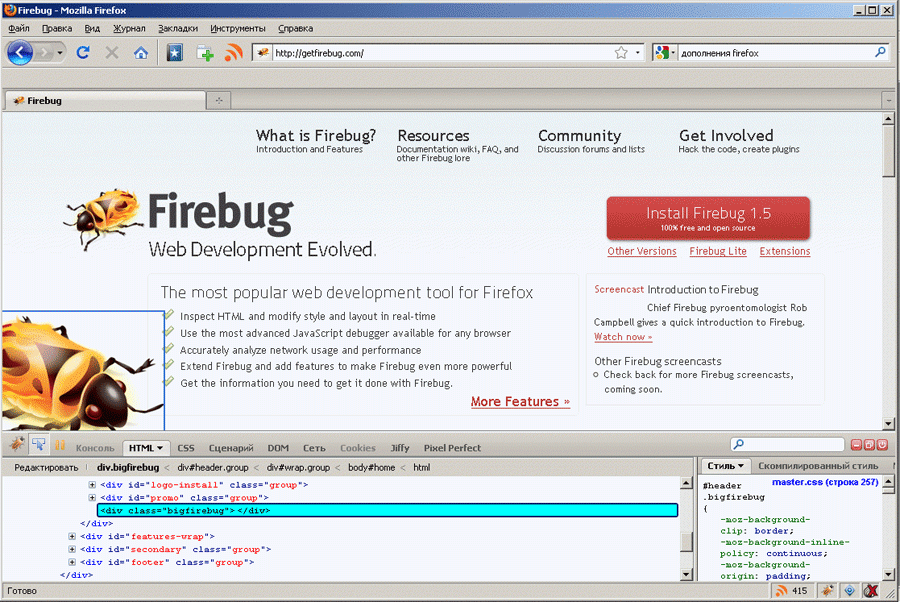The image size is (900, 602).
Task: Expand the div id promo node
Action: [92, 498]
